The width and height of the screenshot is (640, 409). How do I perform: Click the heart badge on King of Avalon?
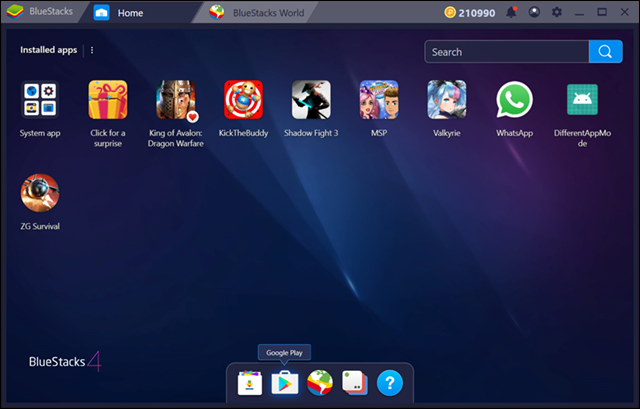(x=193, y=117)
